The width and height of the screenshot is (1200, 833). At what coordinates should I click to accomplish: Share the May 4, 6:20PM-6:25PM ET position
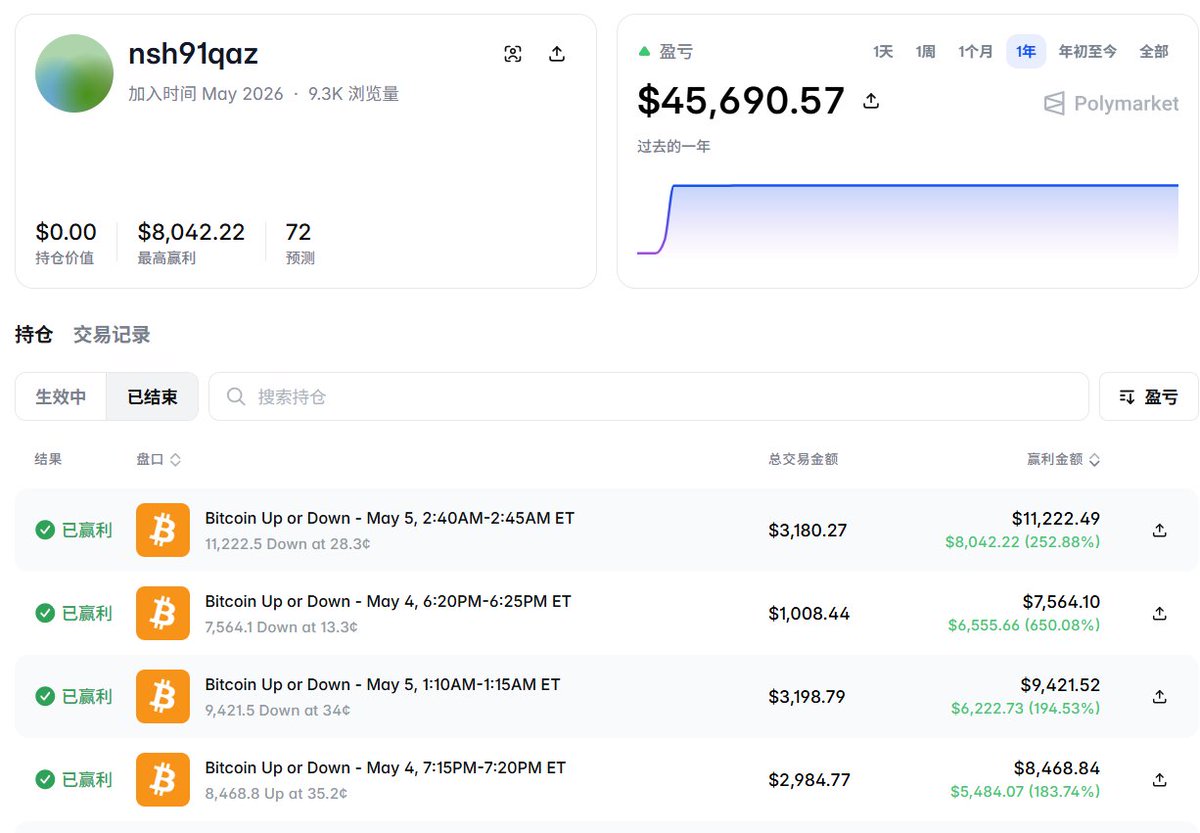click(x=1159, y=613)
